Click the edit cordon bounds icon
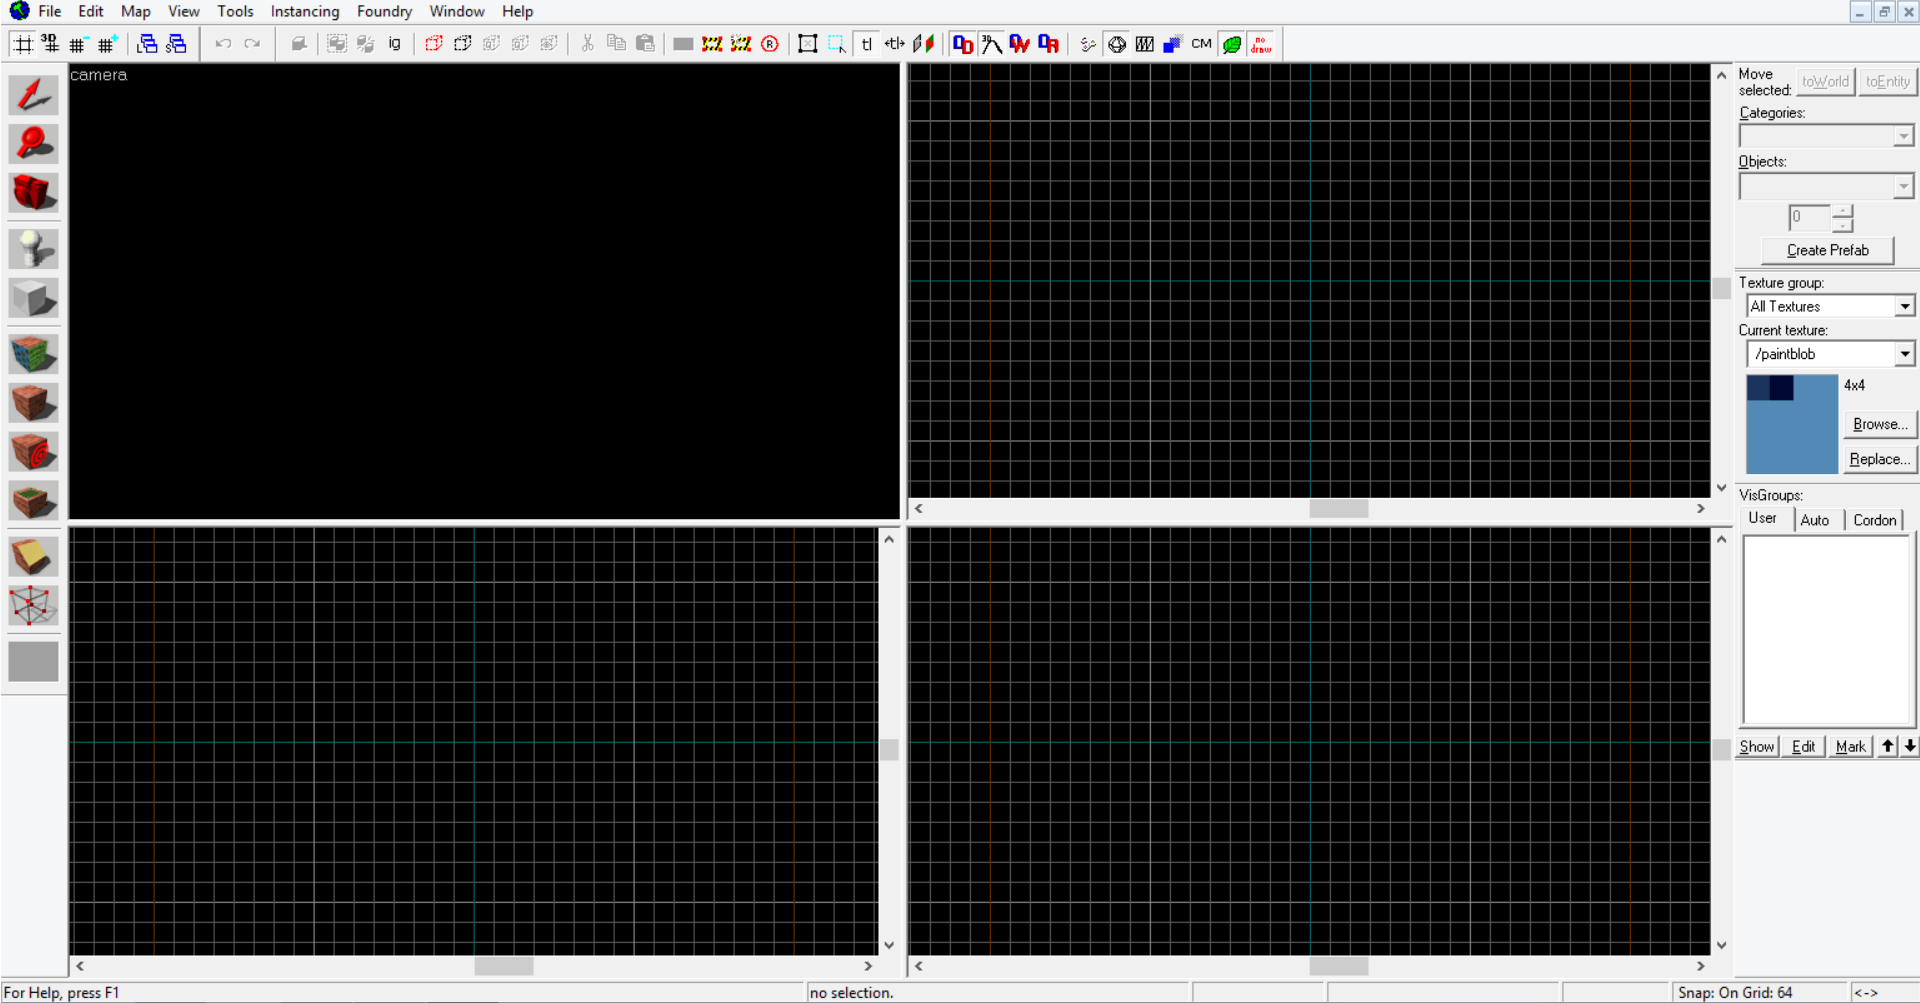 [x=741, y=44]
